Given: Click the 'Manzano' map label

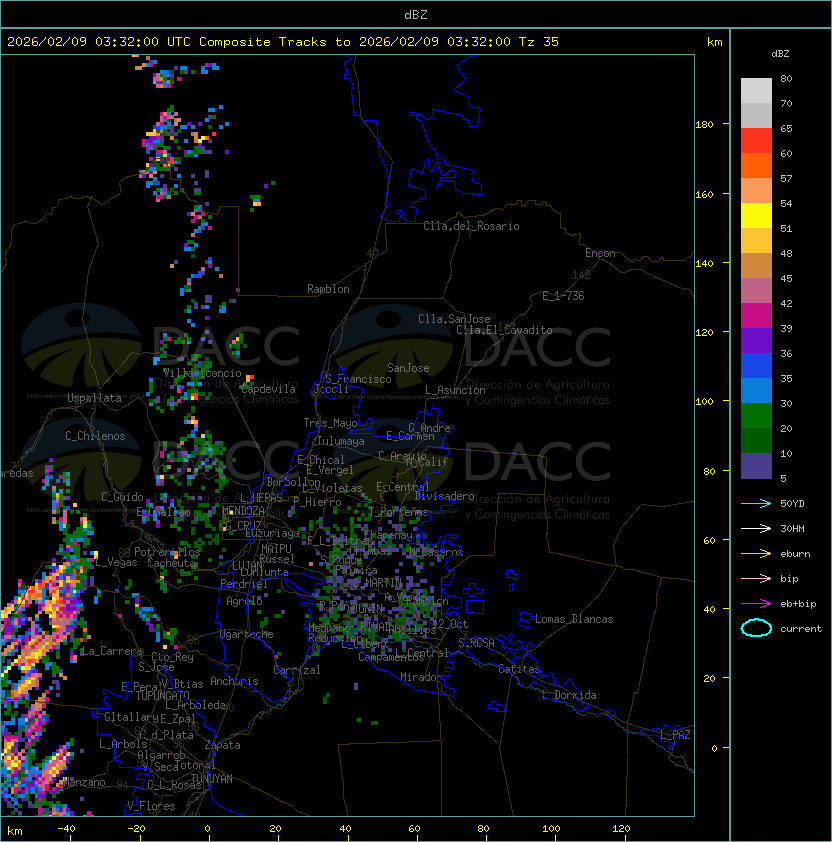Looking at the screenshot, I should point(84,782).
